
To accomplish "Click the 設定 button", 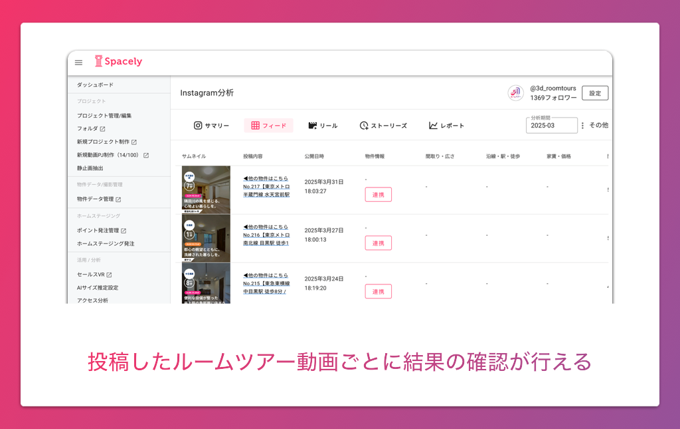I will click(594, 93).
